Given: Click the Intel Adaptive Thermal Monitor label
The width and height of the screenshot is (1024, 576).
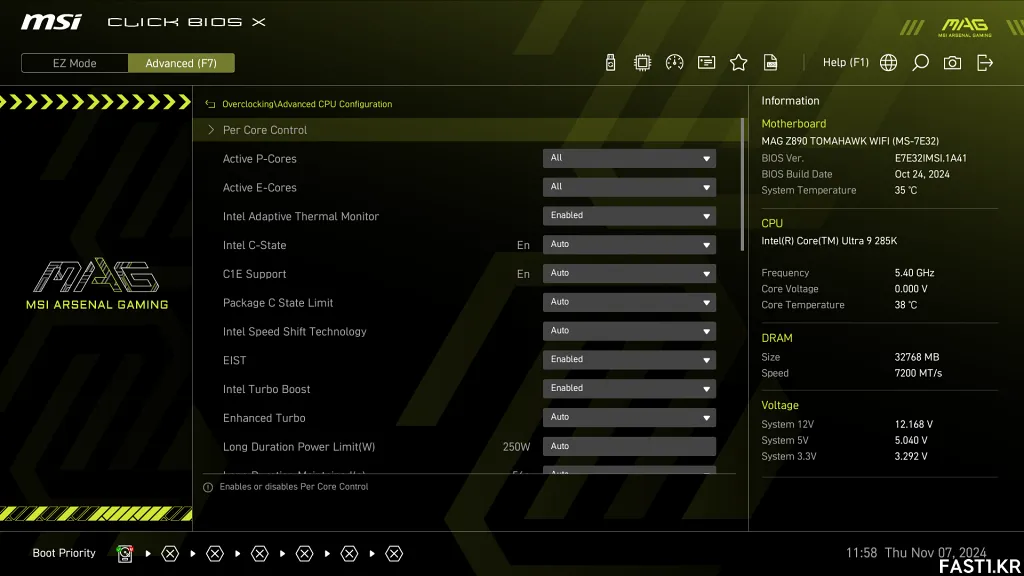Looking at the screenshot, I should [300, 216].
